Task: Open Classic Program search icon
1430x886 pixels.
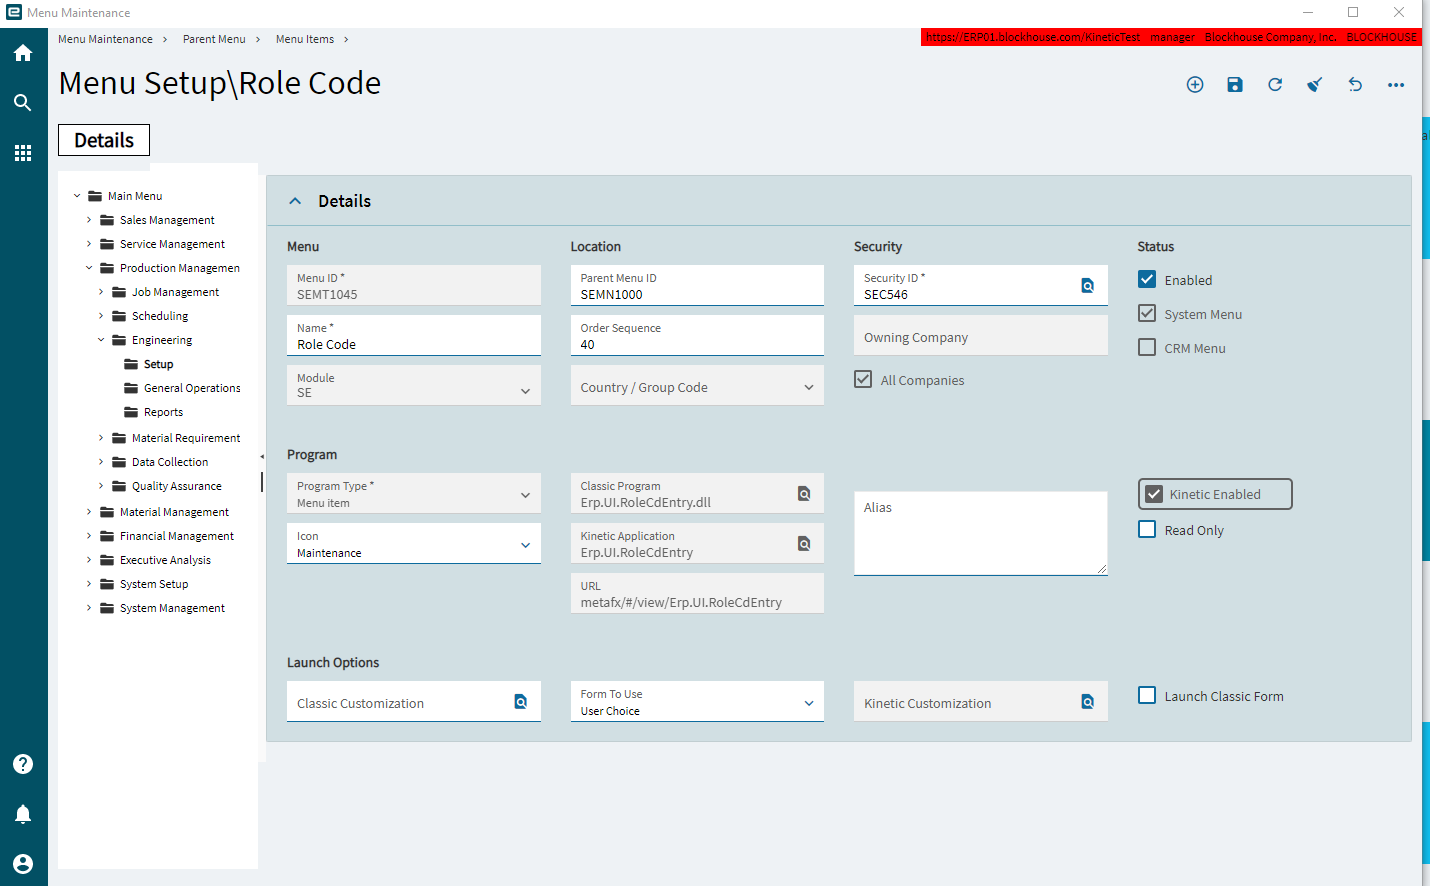Action: tap(804, 494)
